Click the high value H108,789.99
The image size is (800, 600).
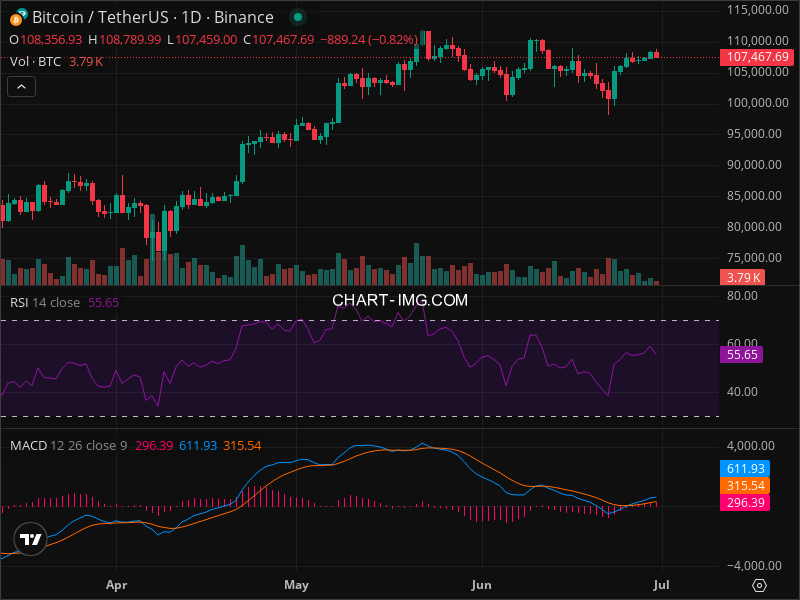(x=124, y=40)
